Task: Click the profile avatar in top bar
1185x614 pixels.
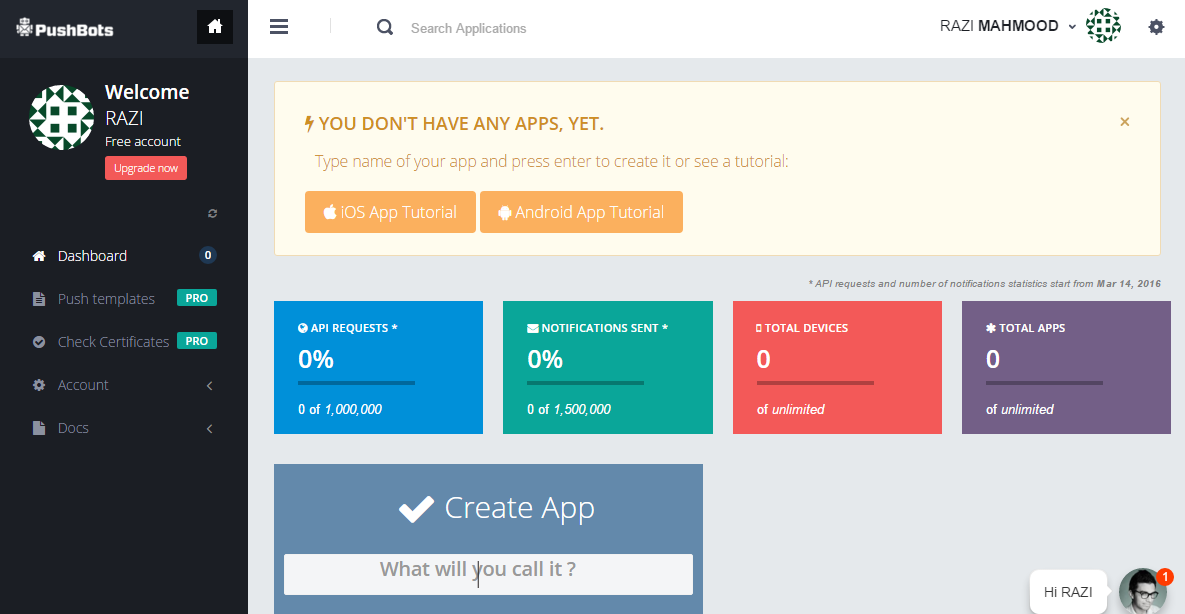Action: click(x=1103, y=26)
